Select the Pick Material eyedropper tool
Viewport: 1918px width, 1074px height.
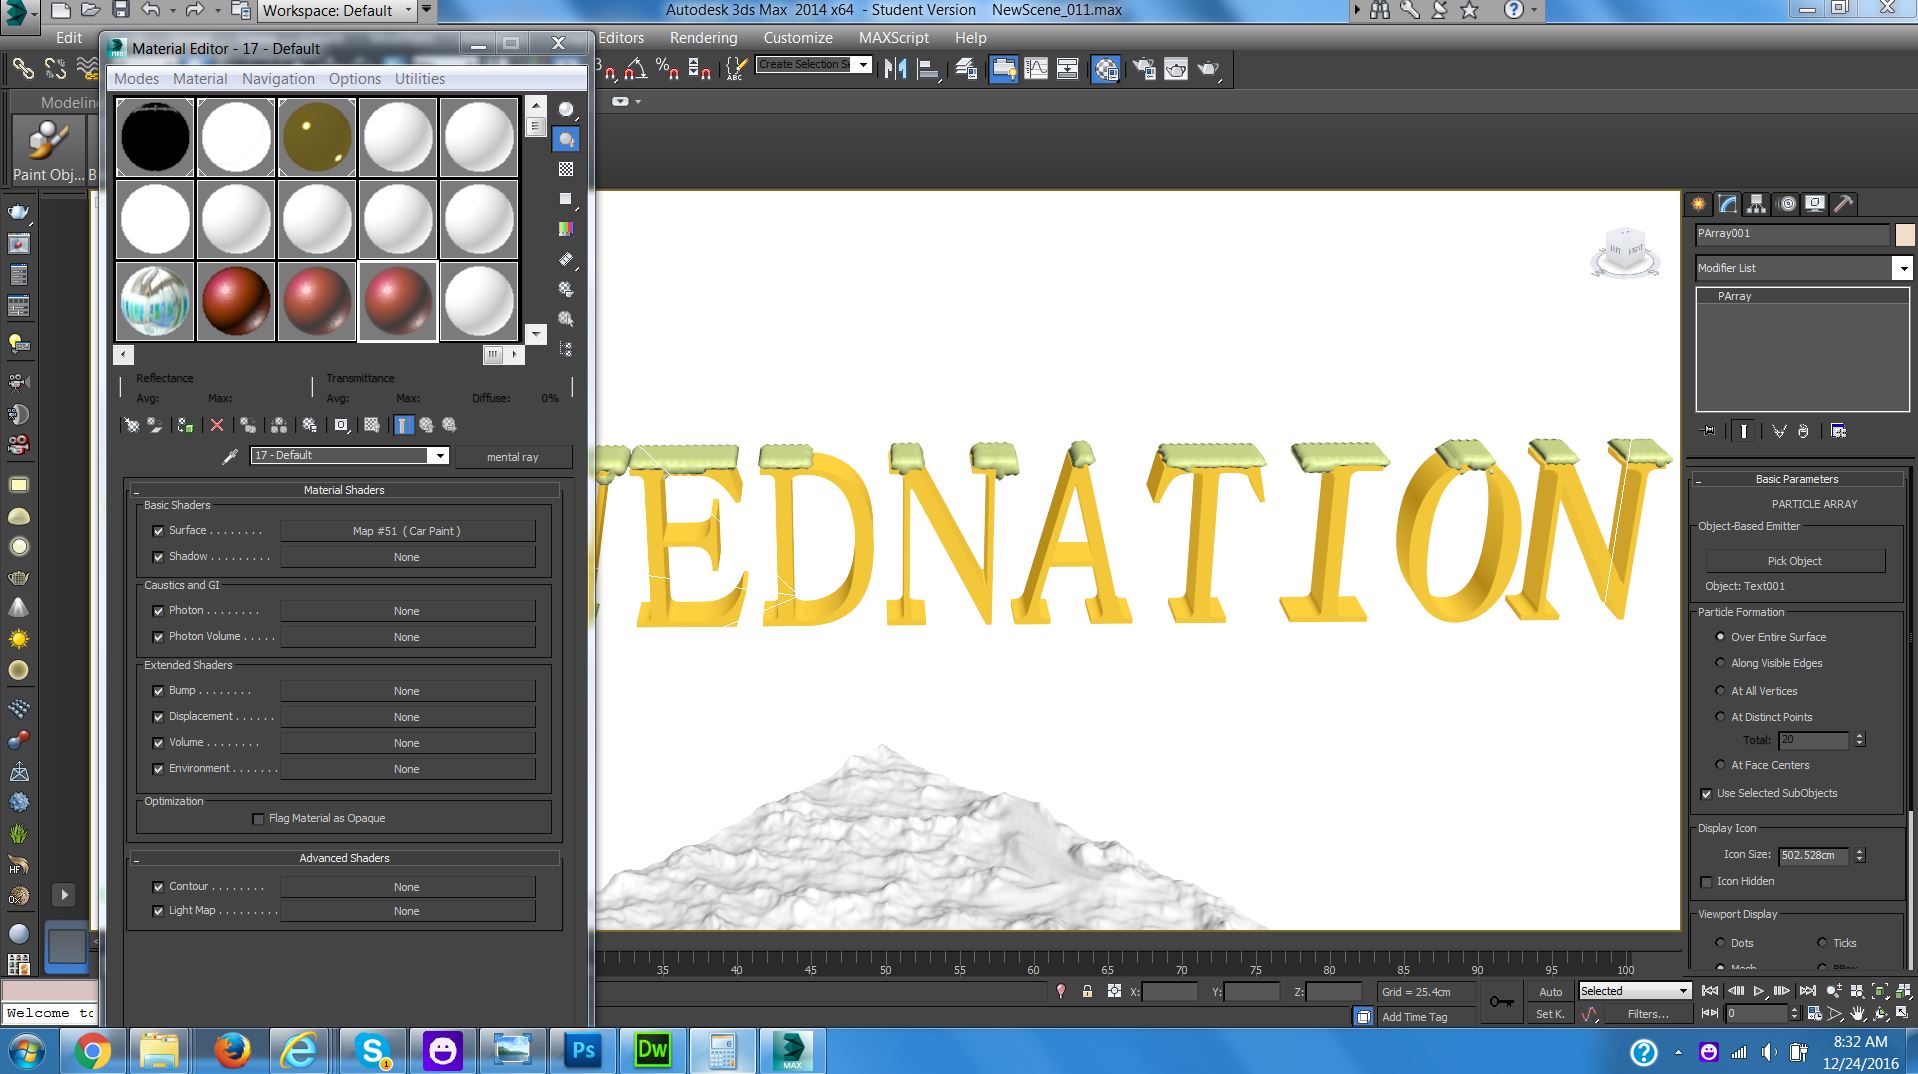(228, 455)
